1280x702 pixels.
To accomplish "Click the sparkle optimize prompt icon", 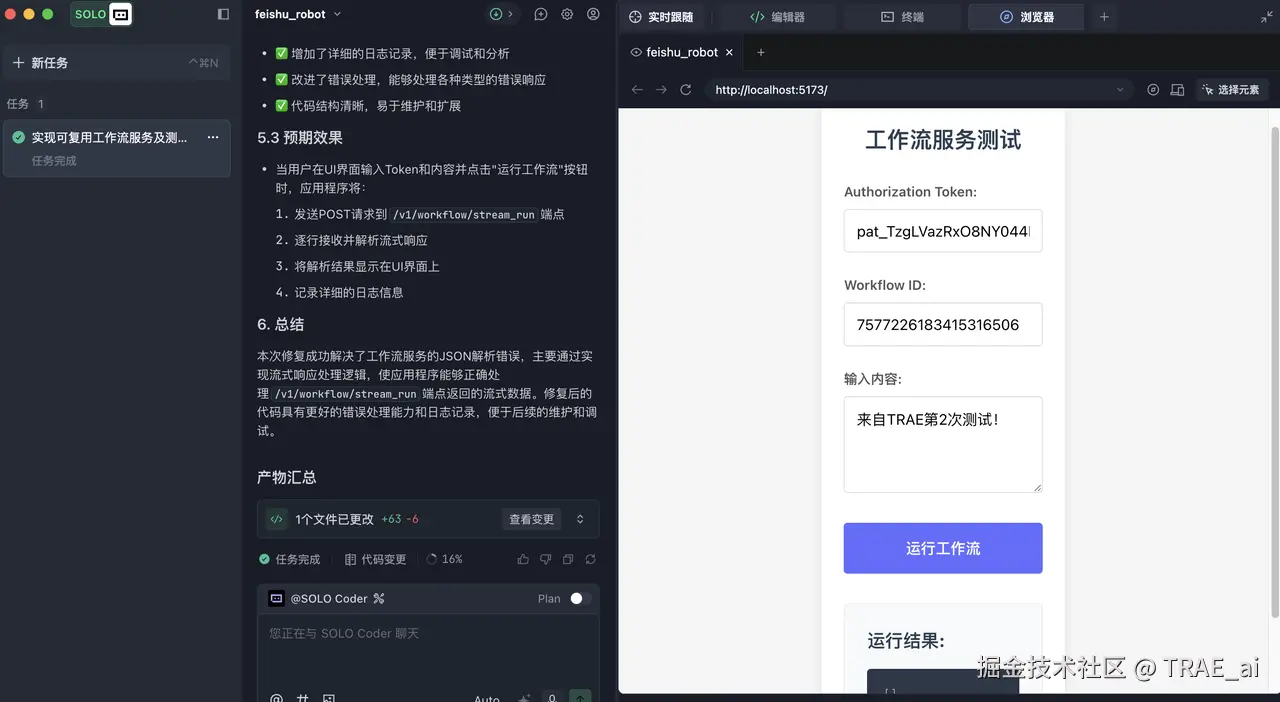I will 523,699.
